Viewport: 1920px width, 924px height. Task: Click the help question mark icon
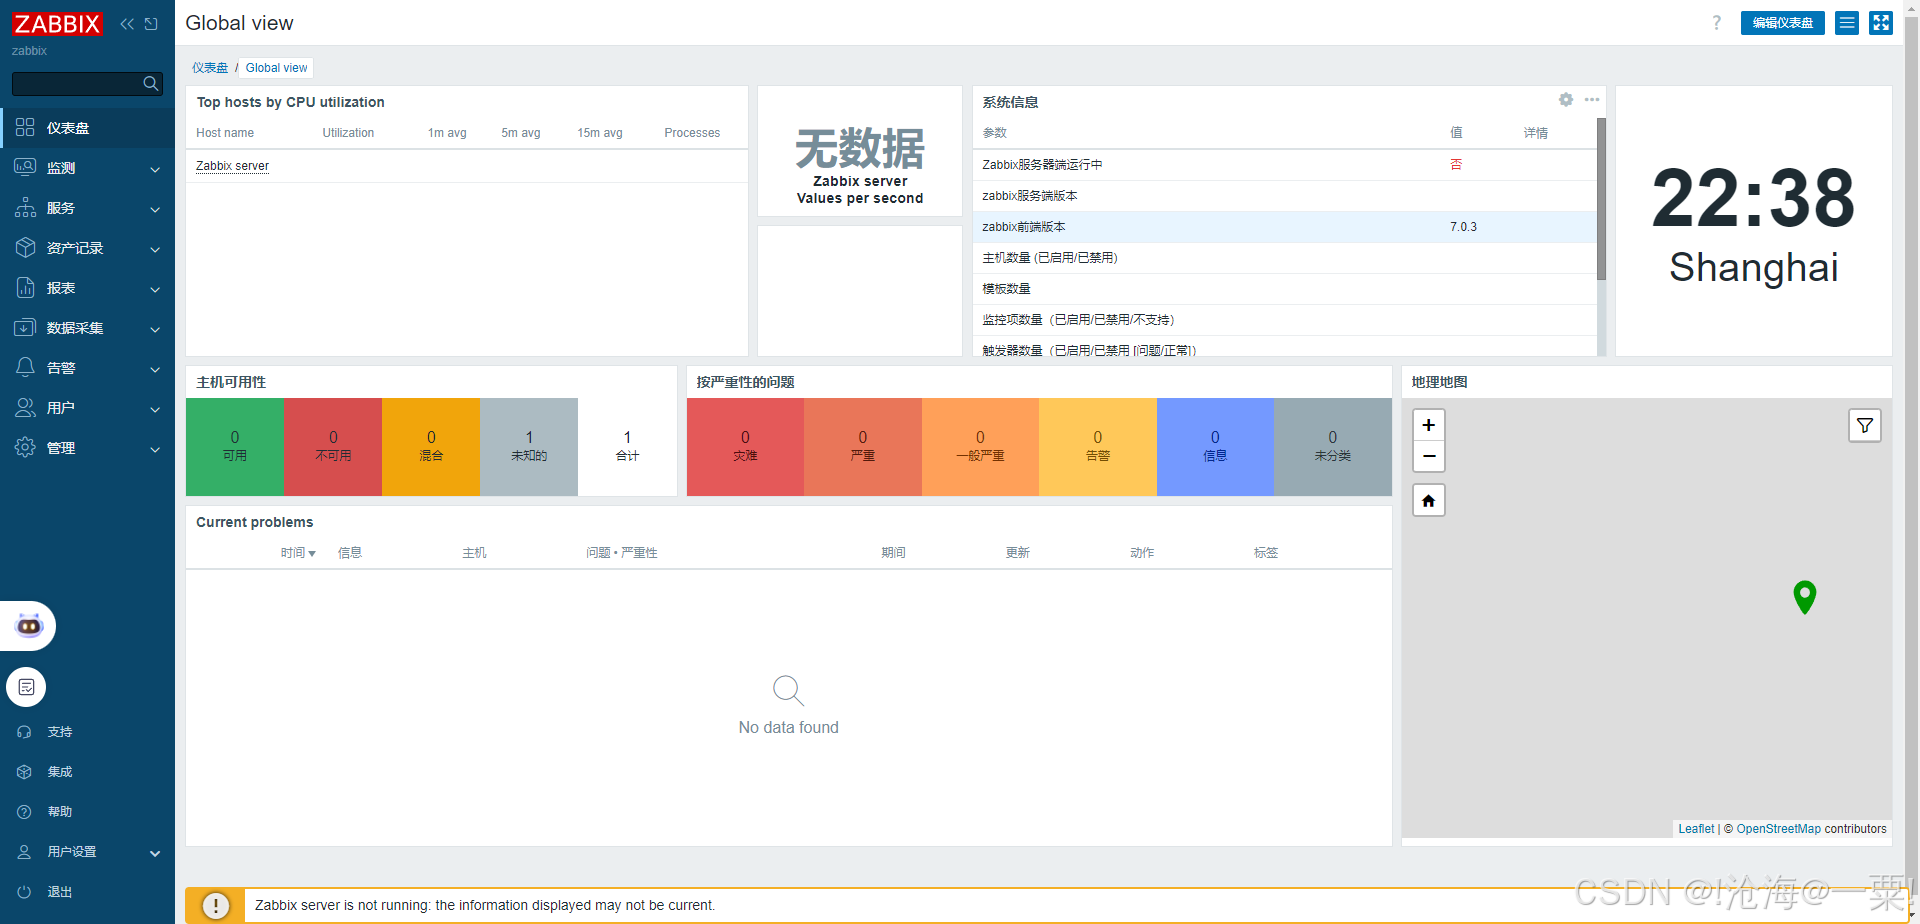1717,23
